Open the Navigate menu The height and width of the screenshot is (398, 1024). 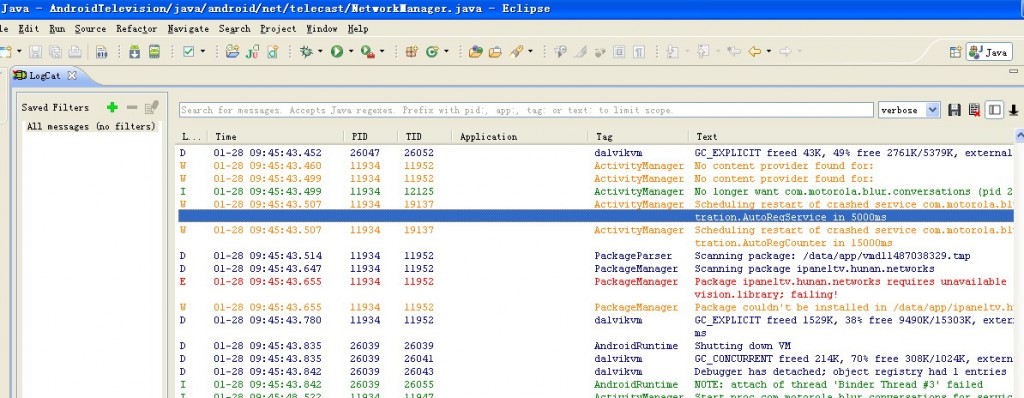click(x=188, y=29)
